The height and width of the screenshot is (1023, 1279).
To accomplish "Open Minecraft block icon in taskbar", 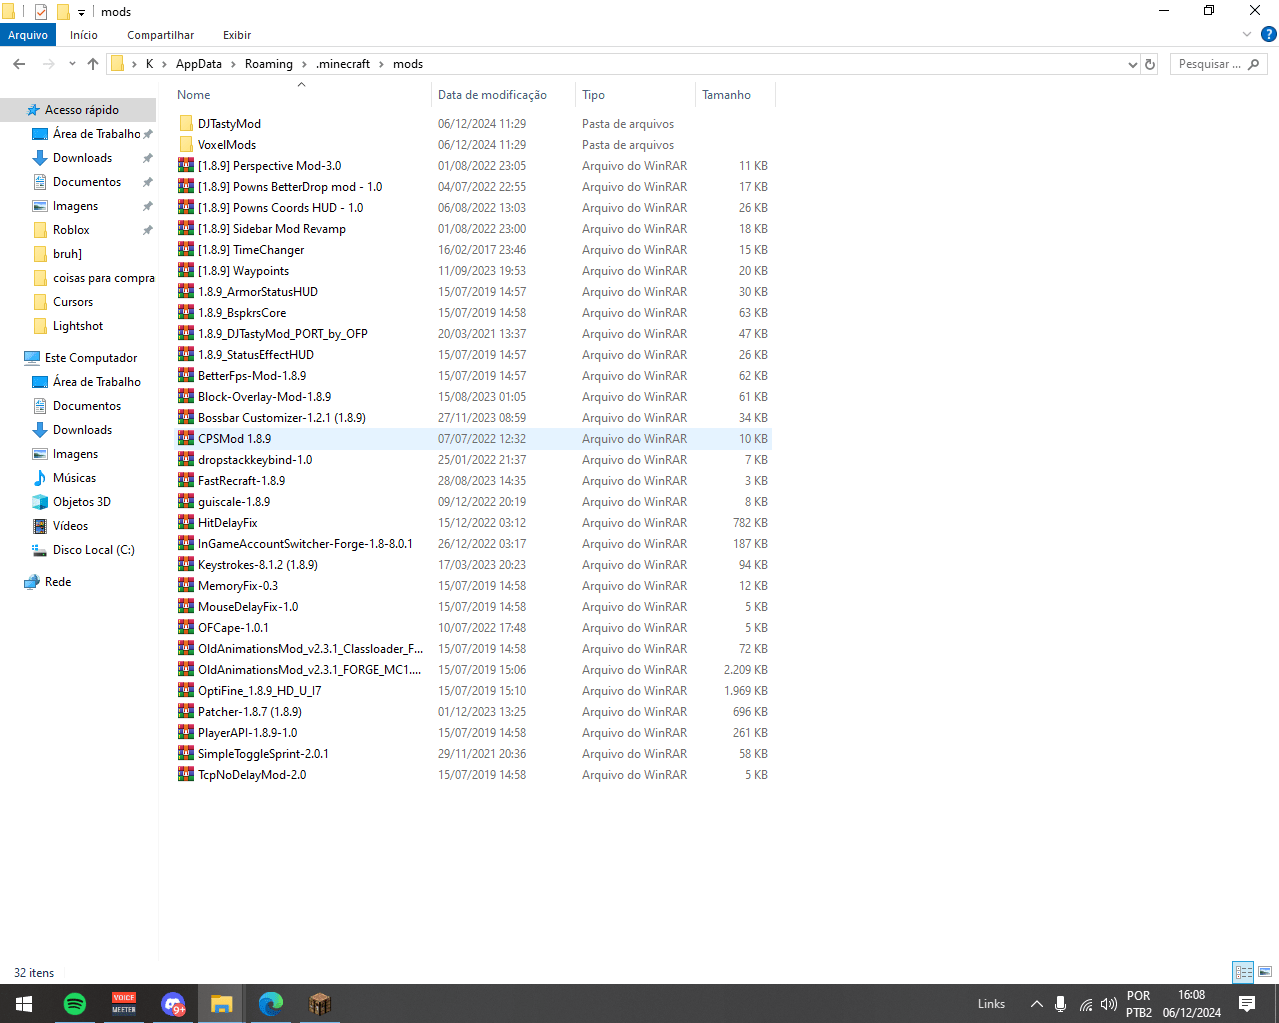I will click(320, 1004).
